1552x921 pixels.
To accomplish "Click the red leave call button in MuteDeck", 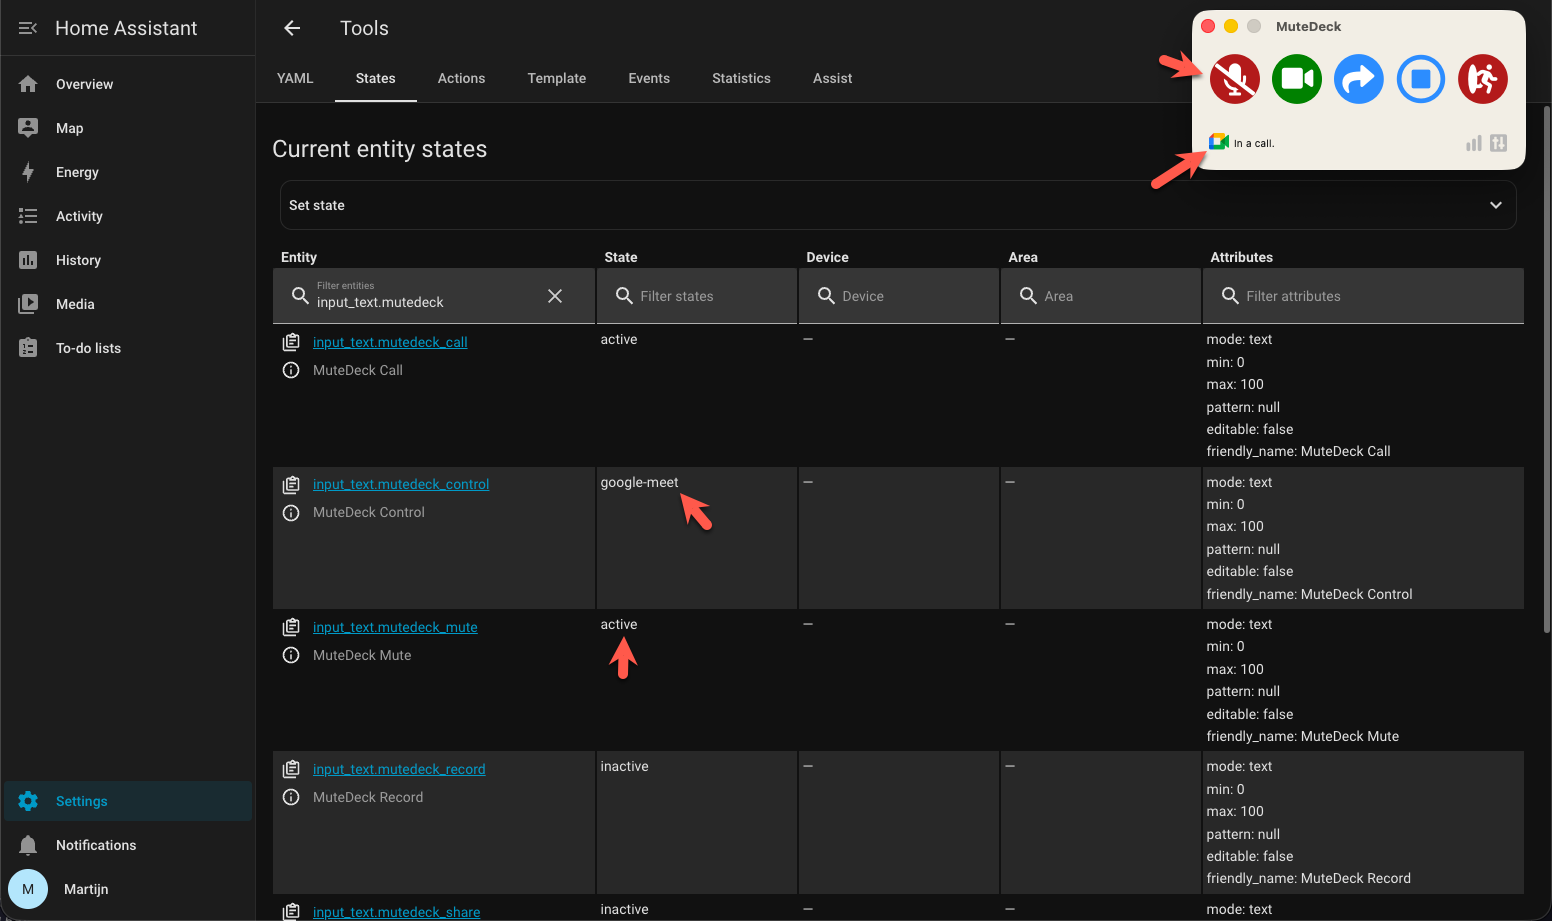I will coord(1483,79).
